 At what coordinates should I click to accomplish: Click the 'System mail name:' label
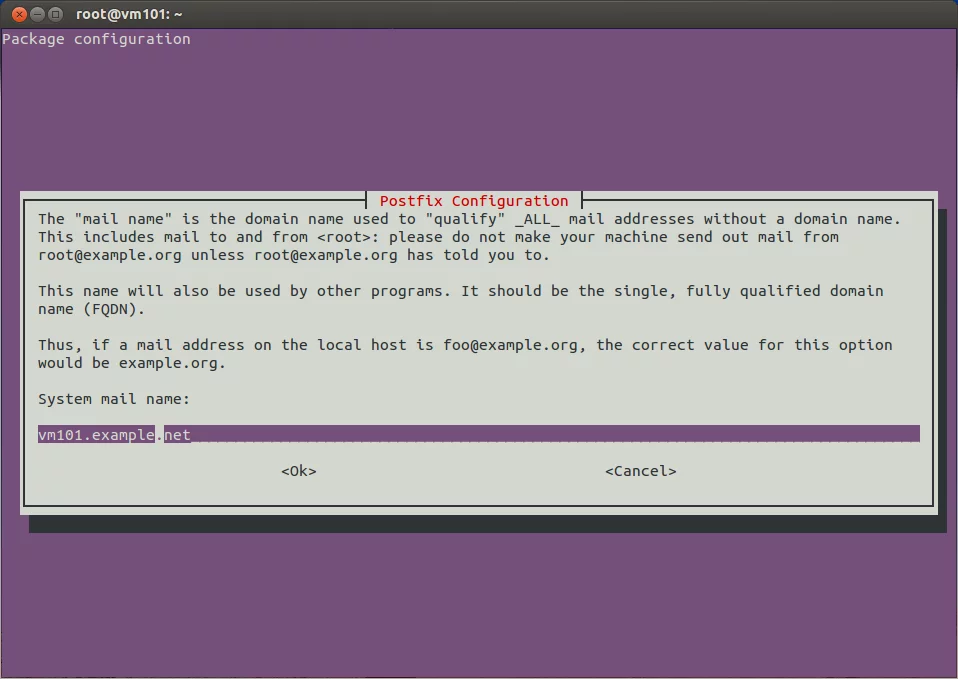tap(114, 399)
